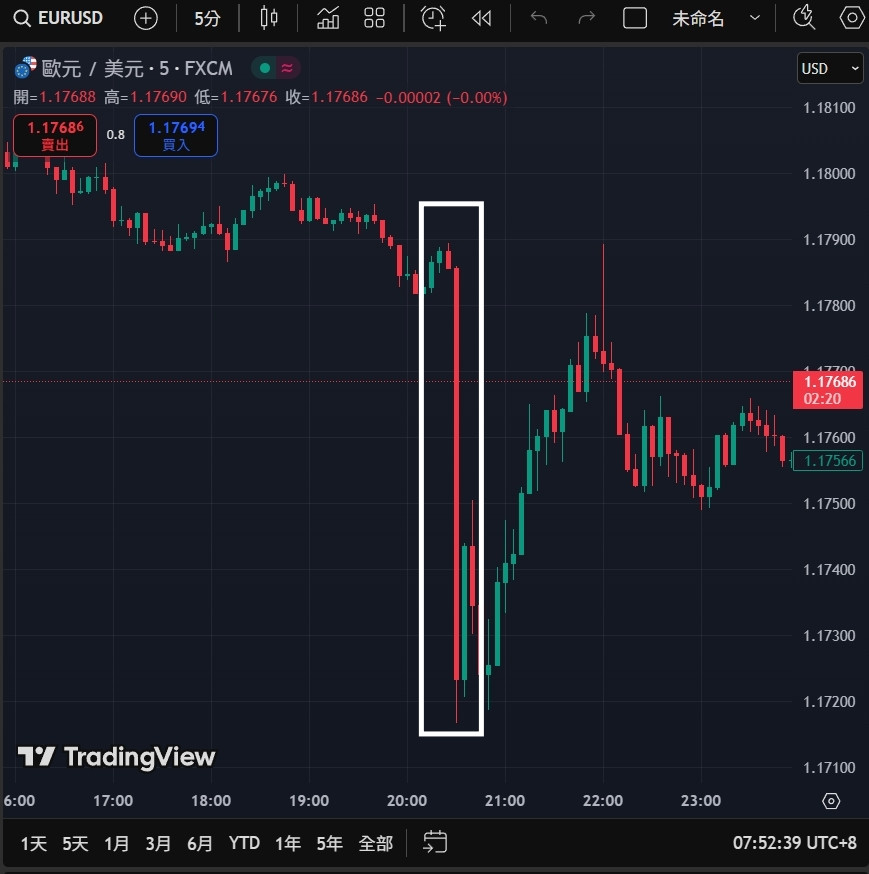Open candlestick chart style menu
This screenshot has width=869, height=874.
tap(269, 18)
